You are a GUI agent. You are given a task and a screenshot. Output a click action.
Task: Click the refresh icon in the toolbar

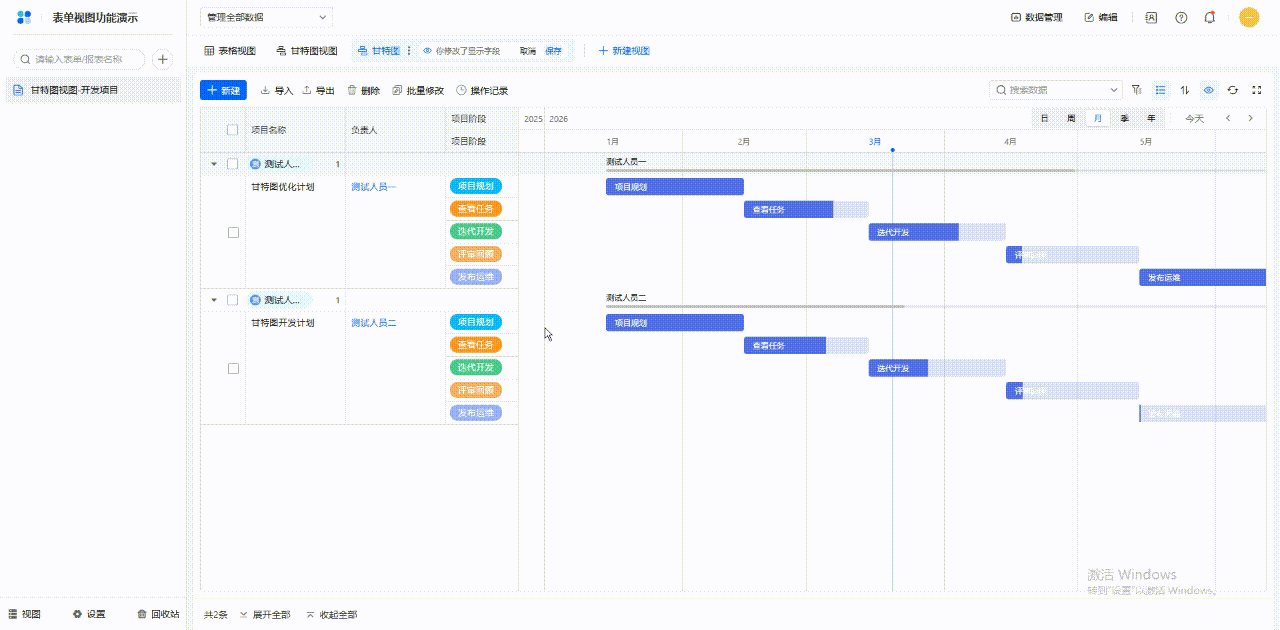(x=1233, y=90)
